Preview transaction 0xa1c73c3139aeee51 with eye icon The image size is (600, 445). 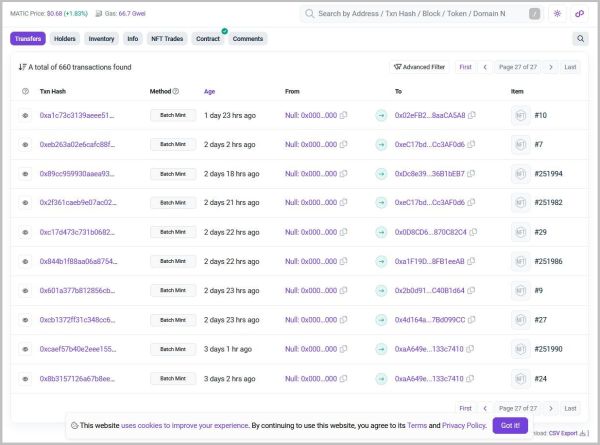point(25,115)
